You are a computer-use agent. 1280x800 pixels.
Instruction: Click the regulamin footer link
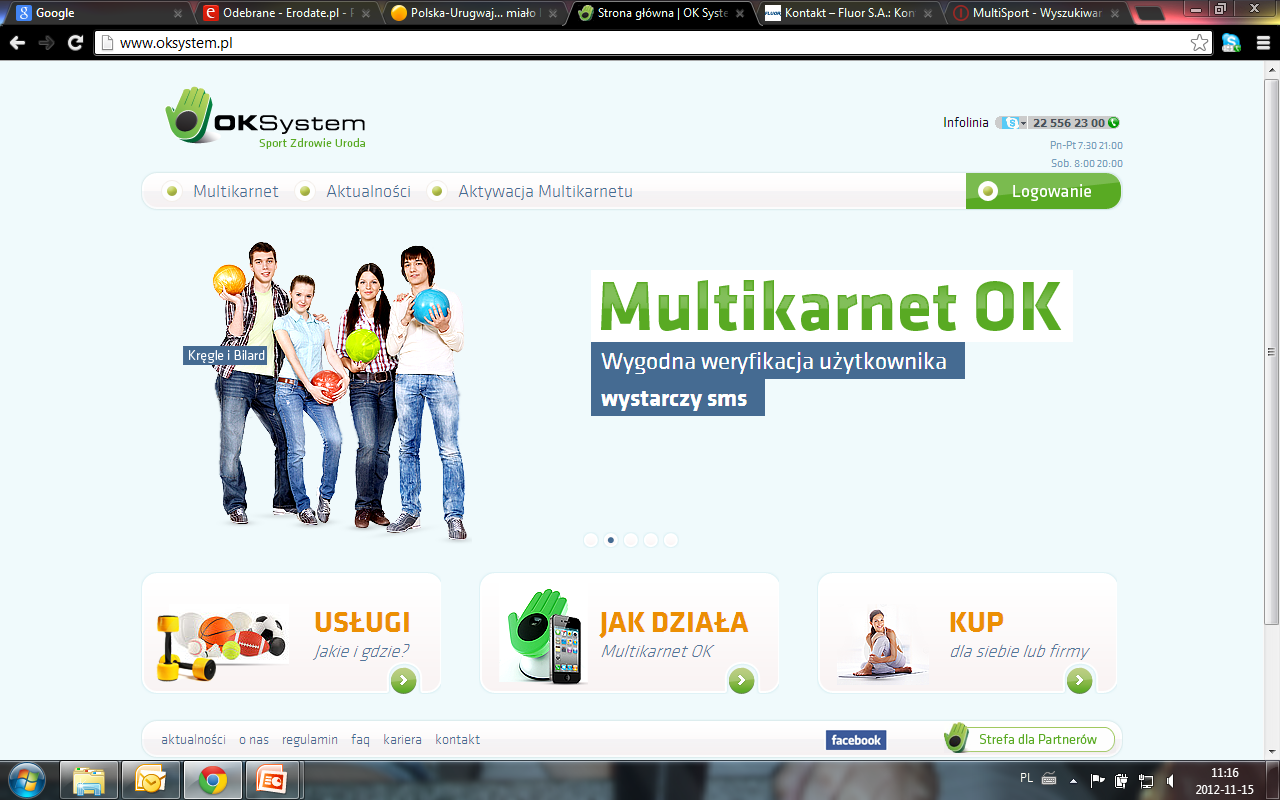point(310,740)
